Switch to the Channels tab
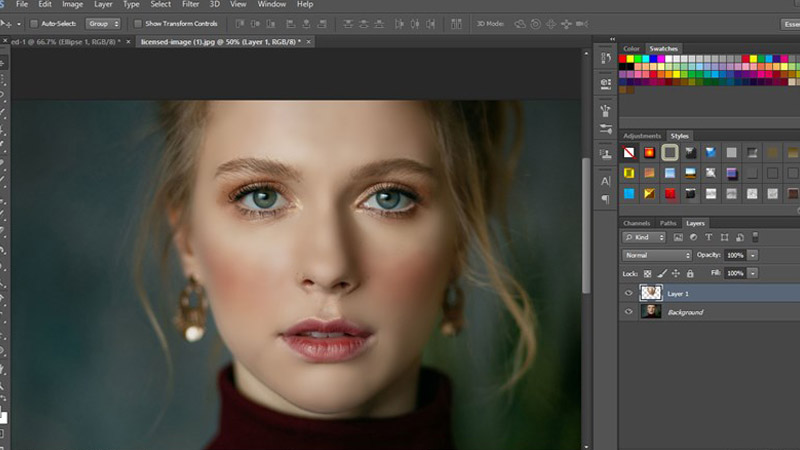This screenshot has width=800, height=450. [x=636, y=223]
